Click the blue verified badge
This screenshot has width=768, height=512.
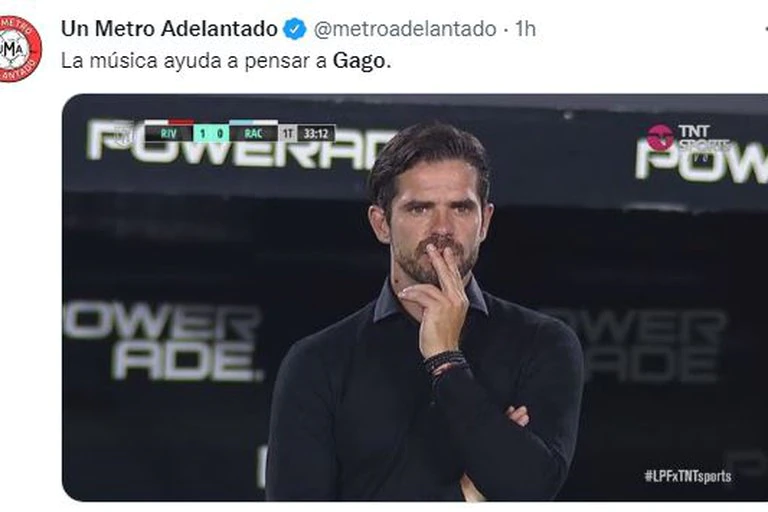click(x=295, y=29)
